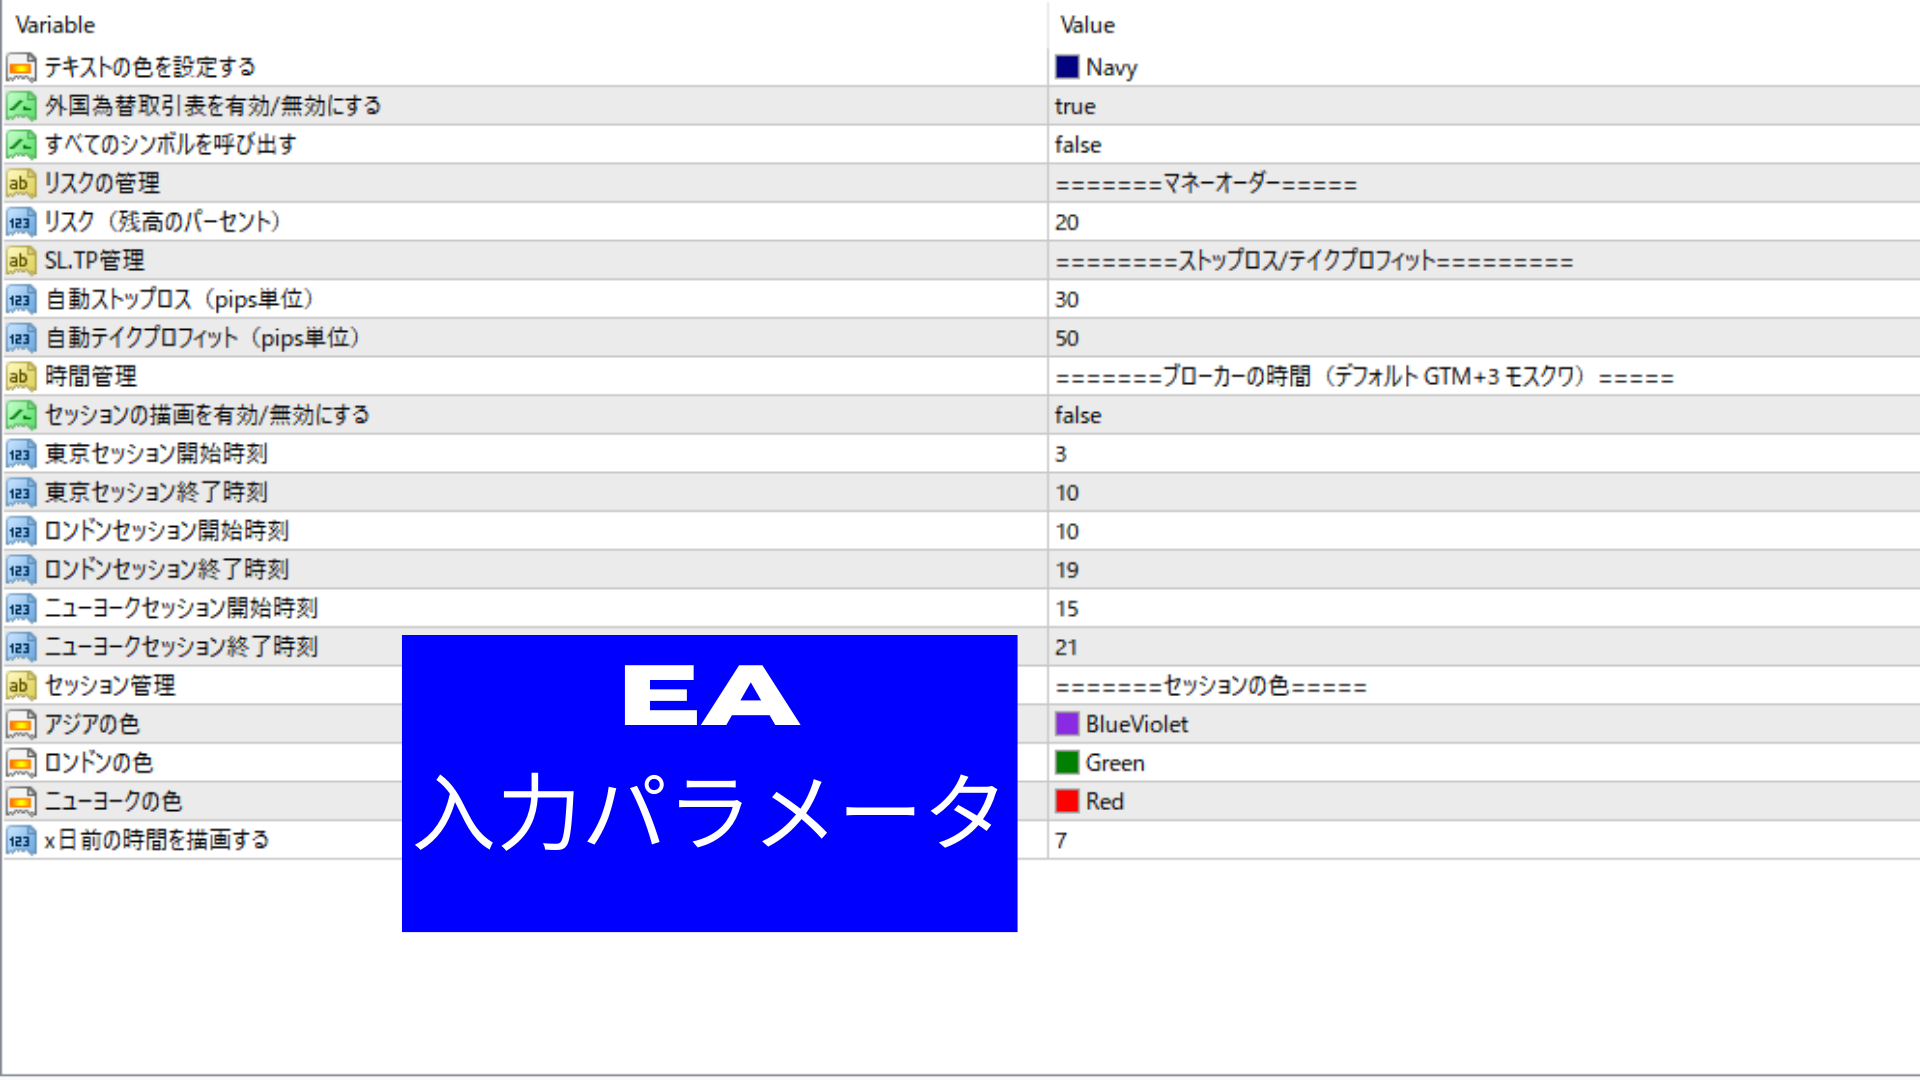
Task: Click the ab icon beside SL.TP管理
Action: coord(20,261)
